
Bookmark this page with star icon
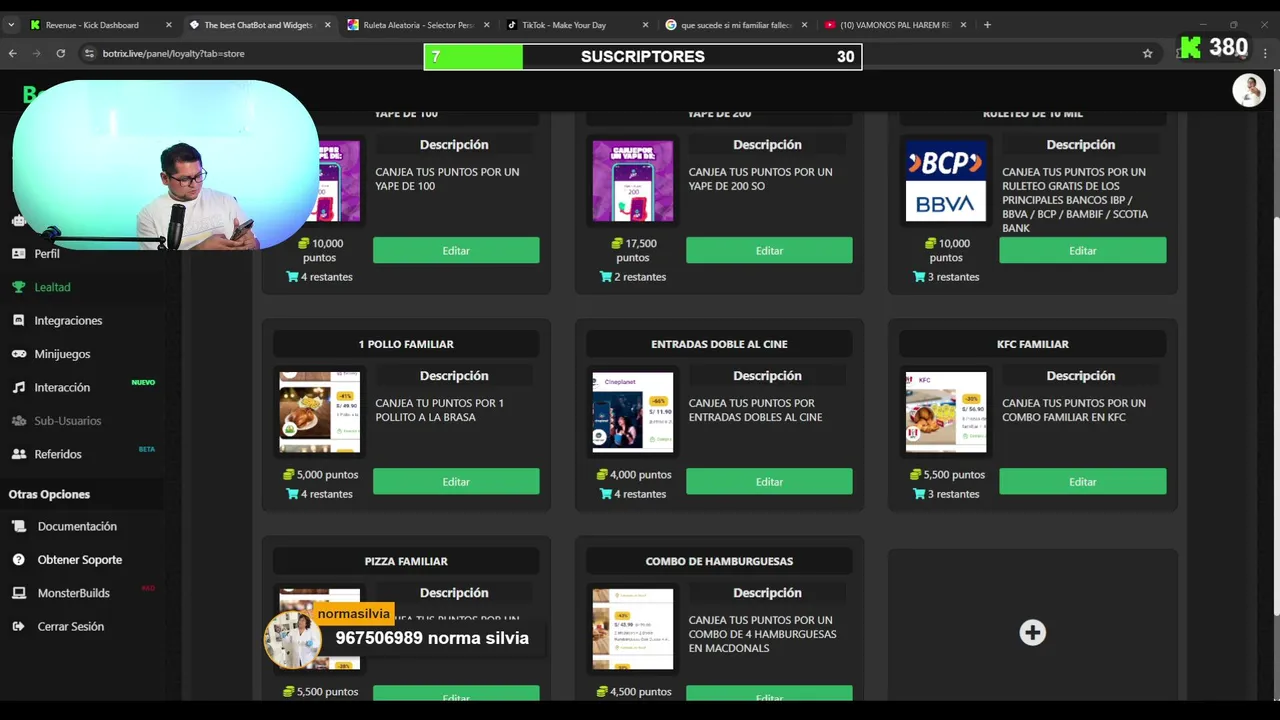coord(1147,53)
